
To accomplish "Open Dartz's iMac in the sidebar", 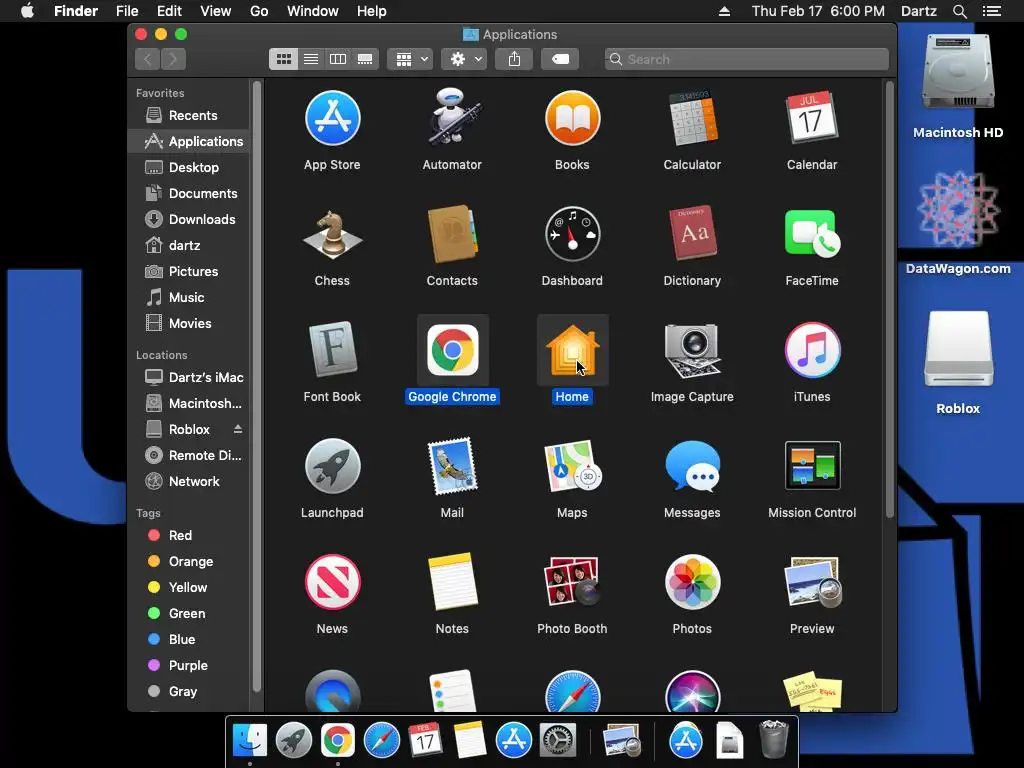I will [x=189, y=377].
